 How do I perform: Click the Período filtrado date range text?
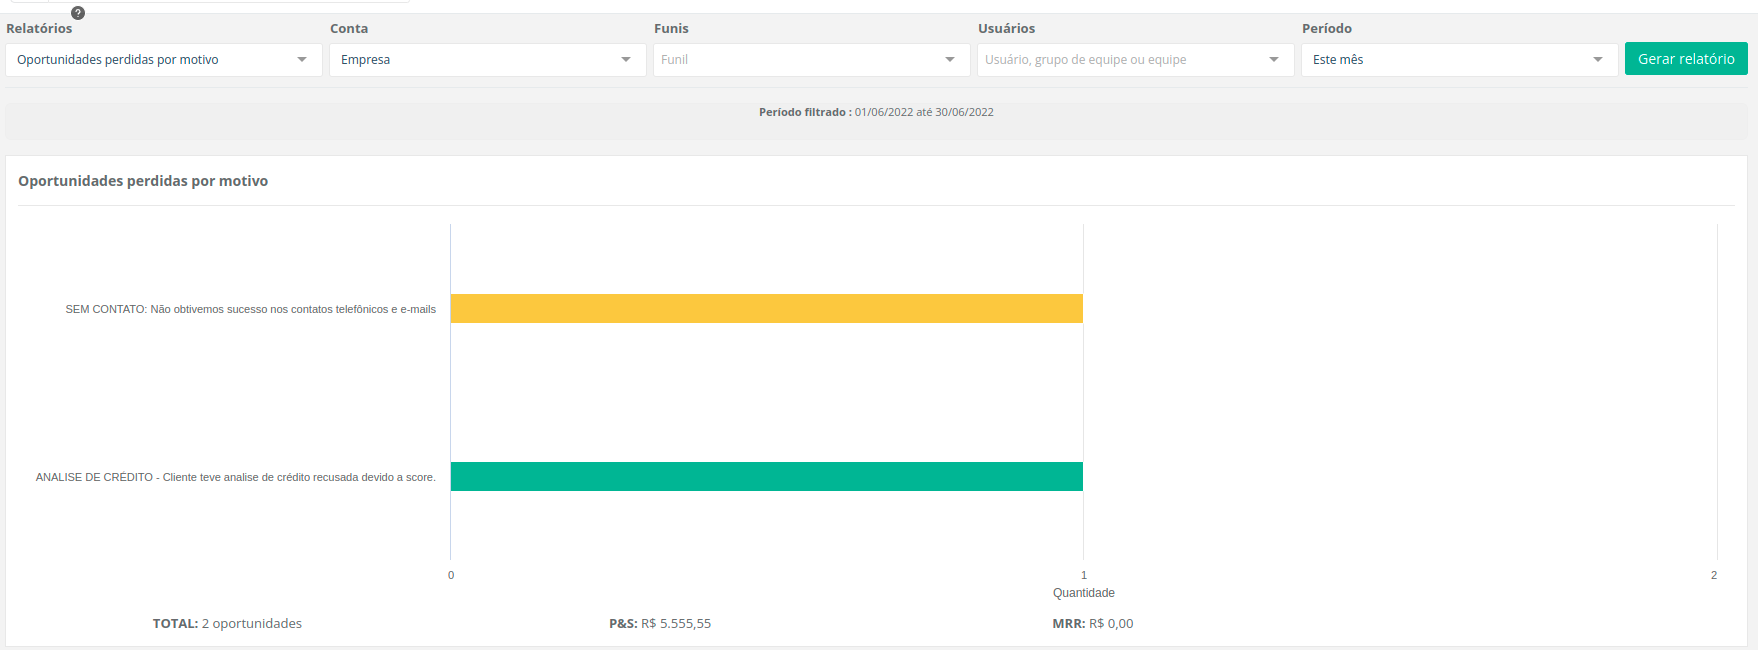pos(876,113)
